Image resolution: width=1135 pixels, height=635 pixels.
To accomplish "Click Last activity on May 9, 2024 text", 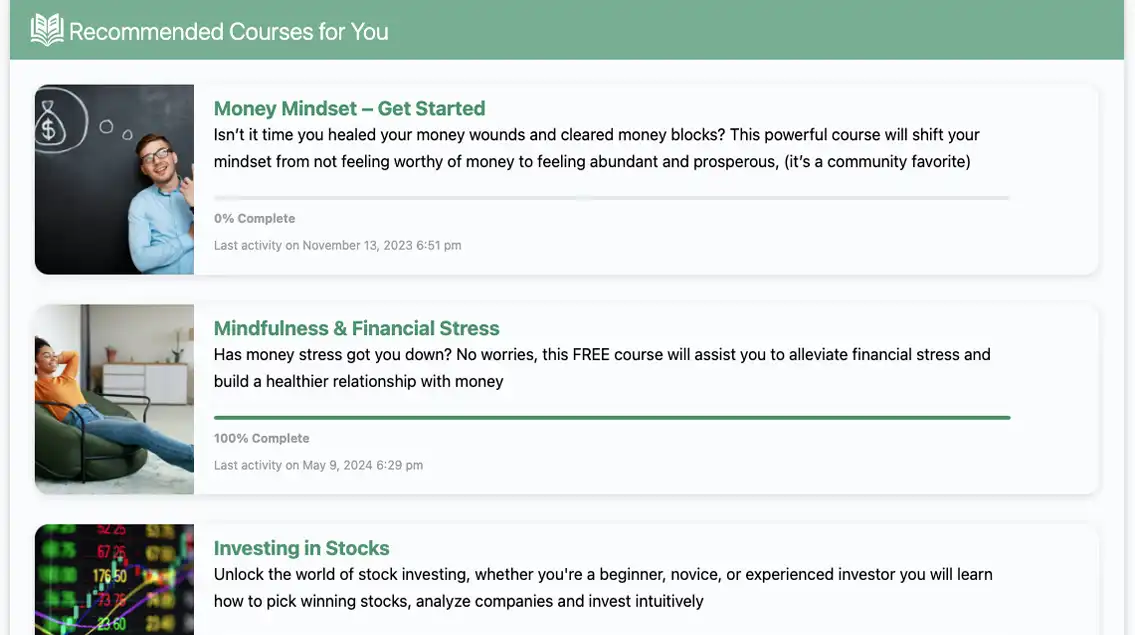I will (318, 465).
